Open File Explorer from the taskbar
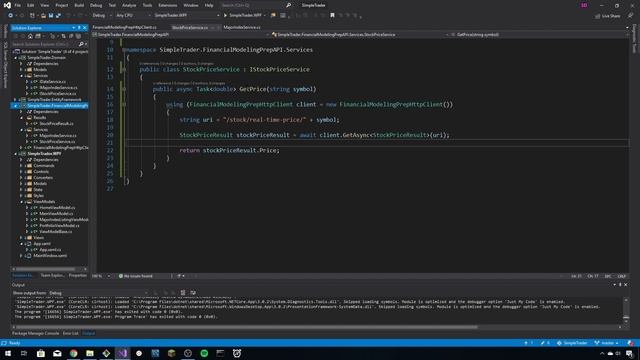Screen dimensions: 640x360 pyautogui.click(x=90, y=353)
